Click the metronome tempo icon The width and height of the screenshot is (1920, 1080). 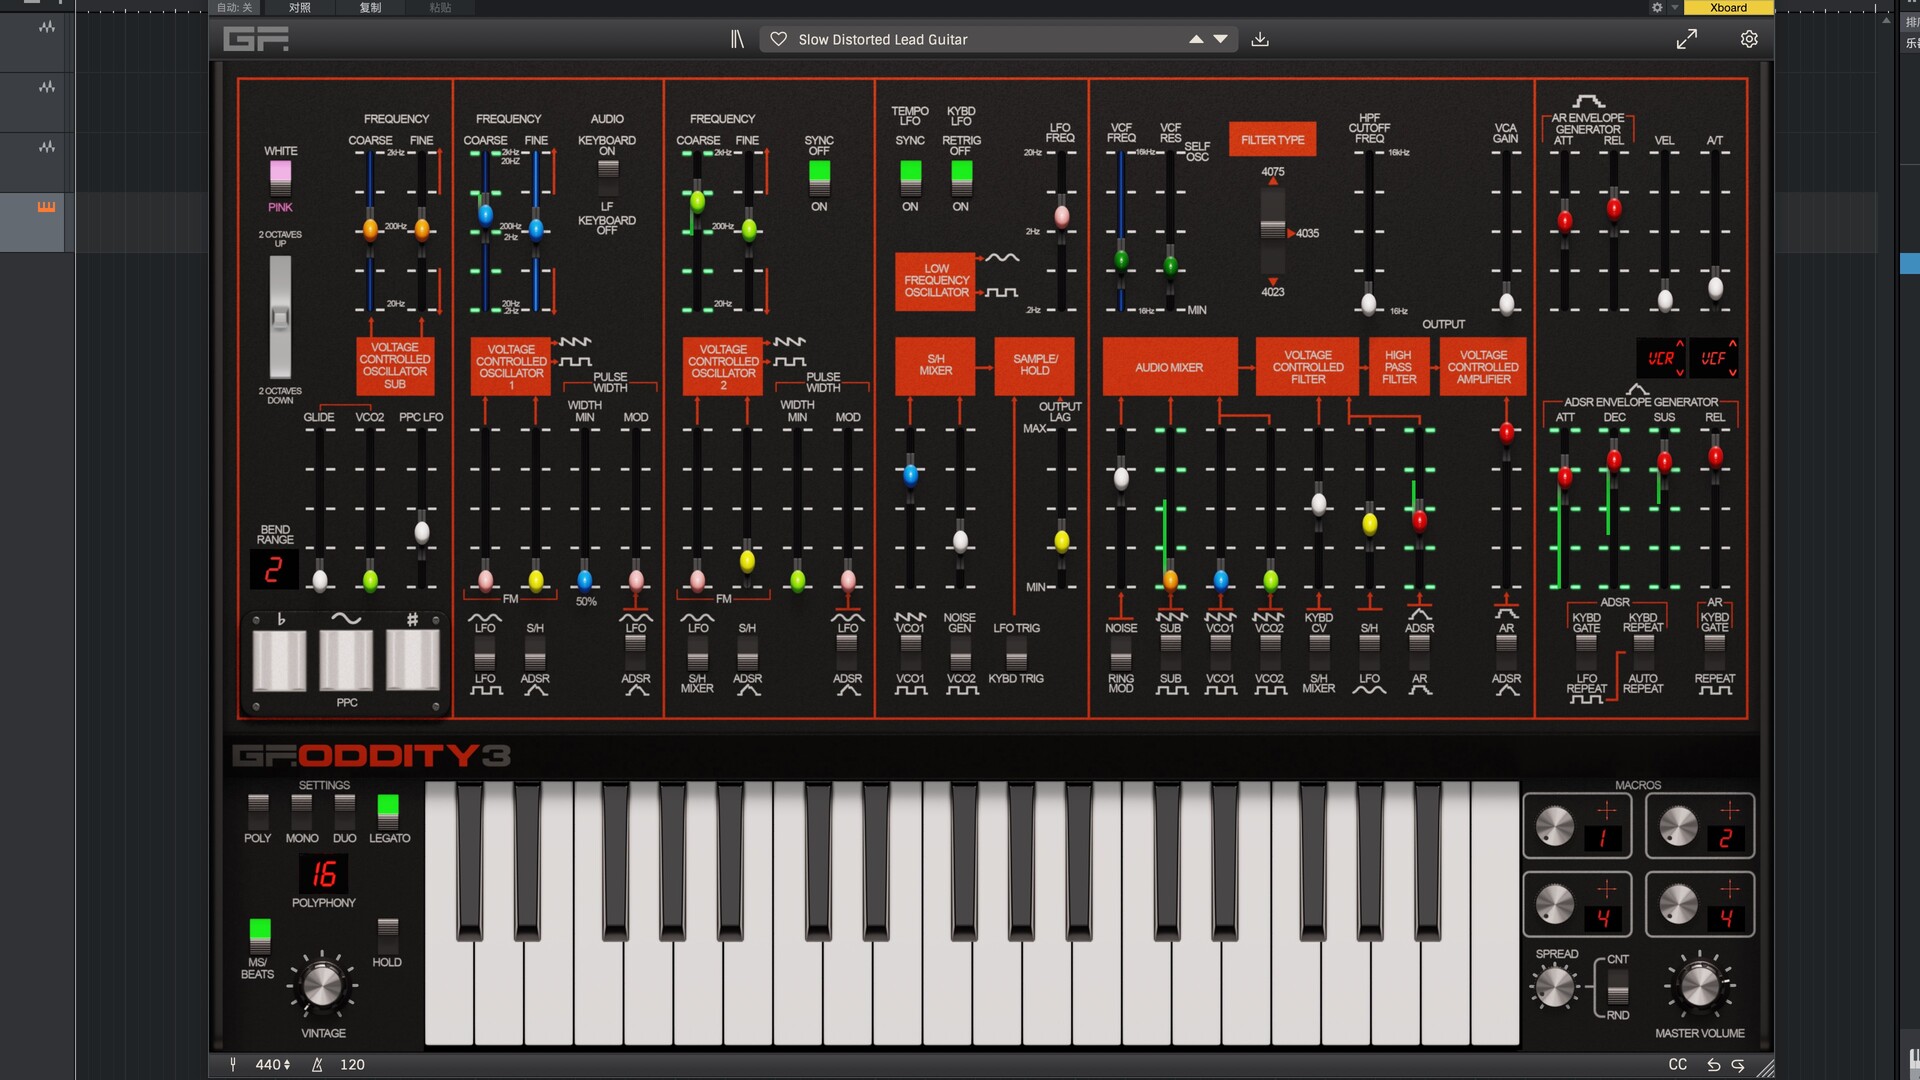click(x=317, y=1065)
